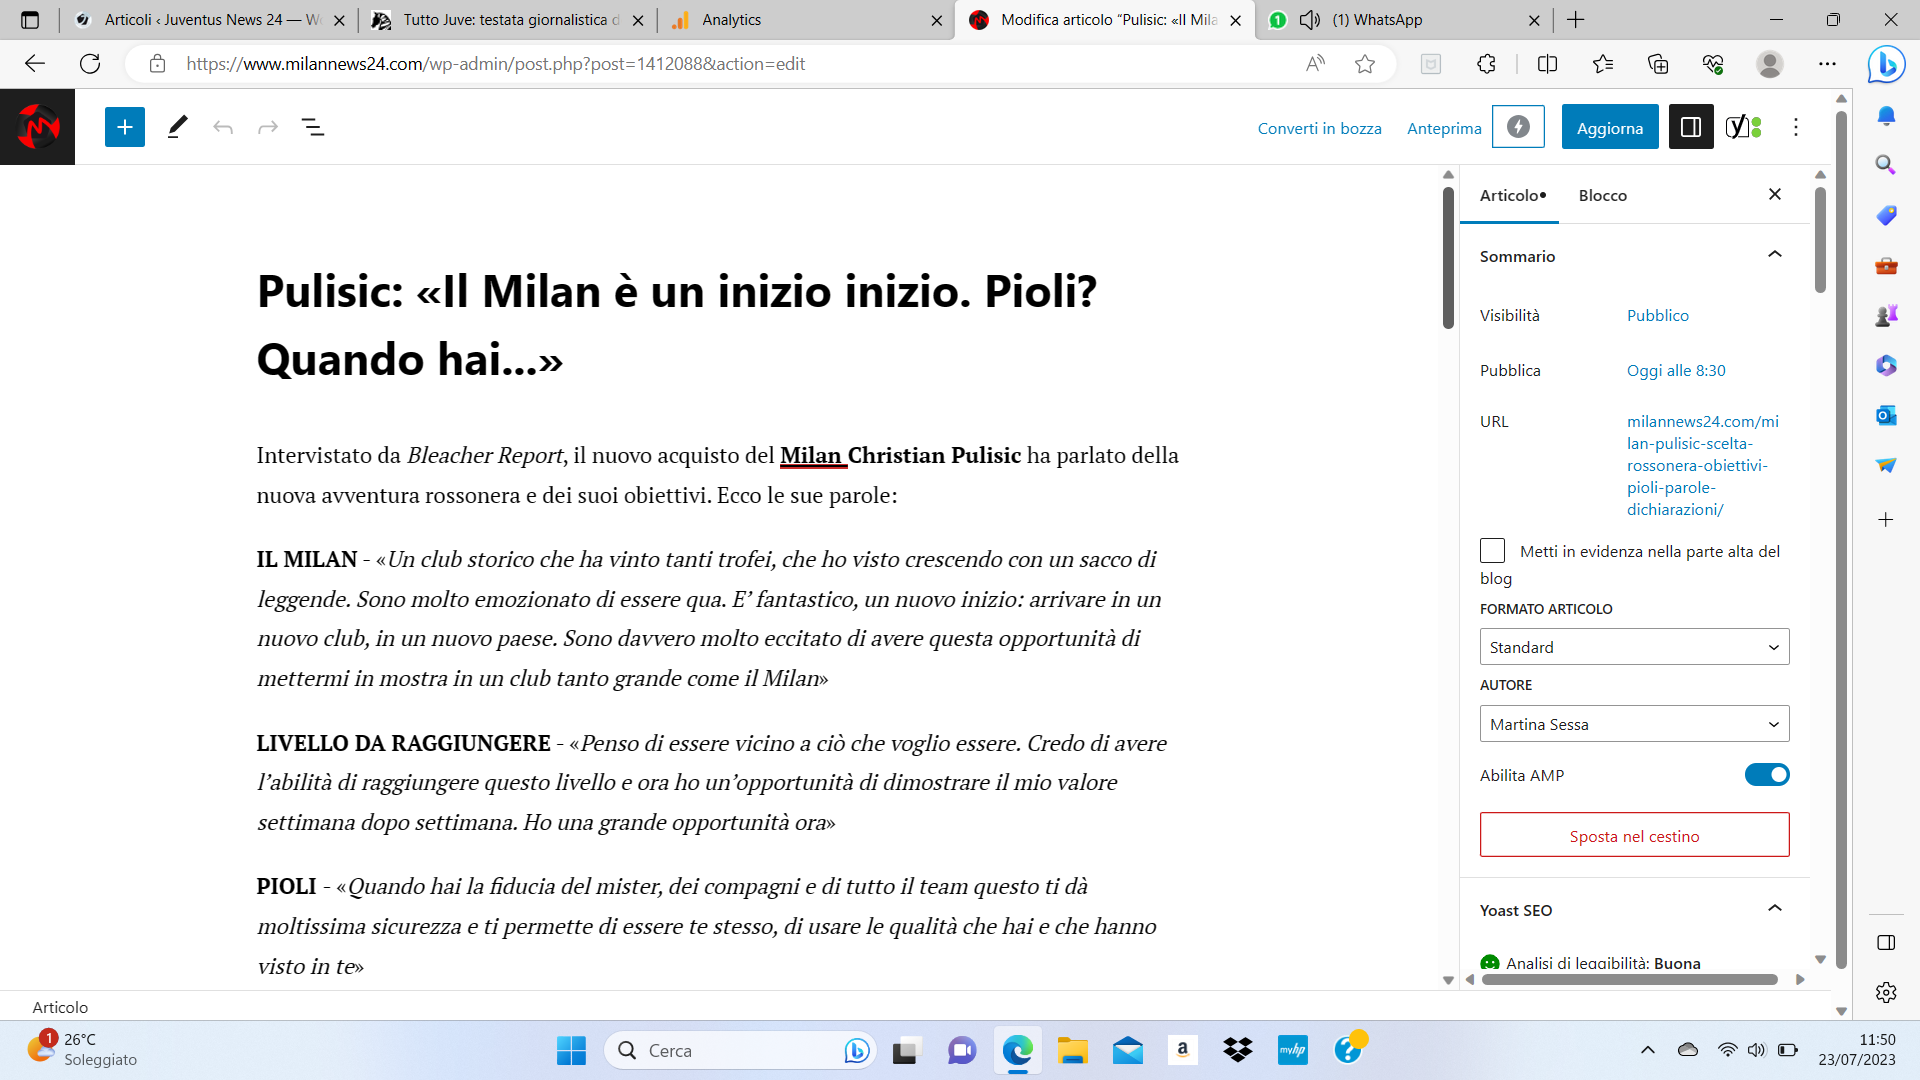Open the Formato articolo Standard dropdown
1920x1080 pixels.
[x=1634, y=647]
